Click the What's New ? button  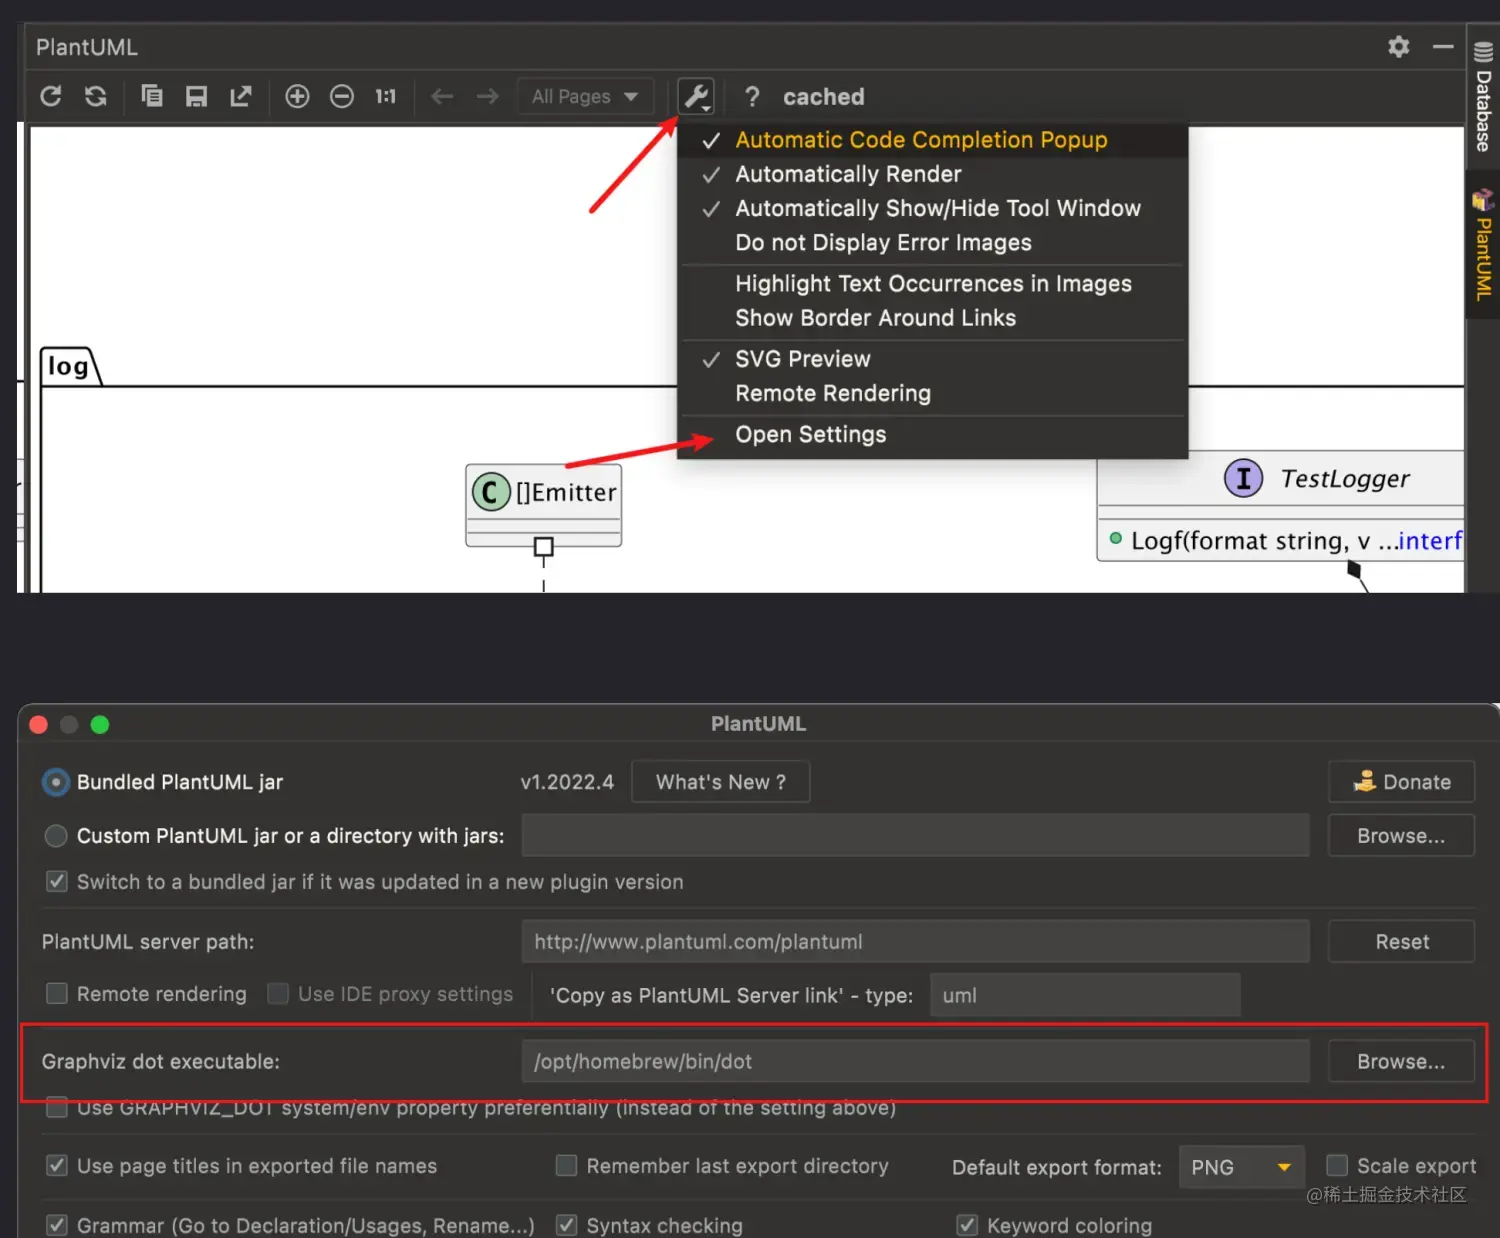[721, 782]
